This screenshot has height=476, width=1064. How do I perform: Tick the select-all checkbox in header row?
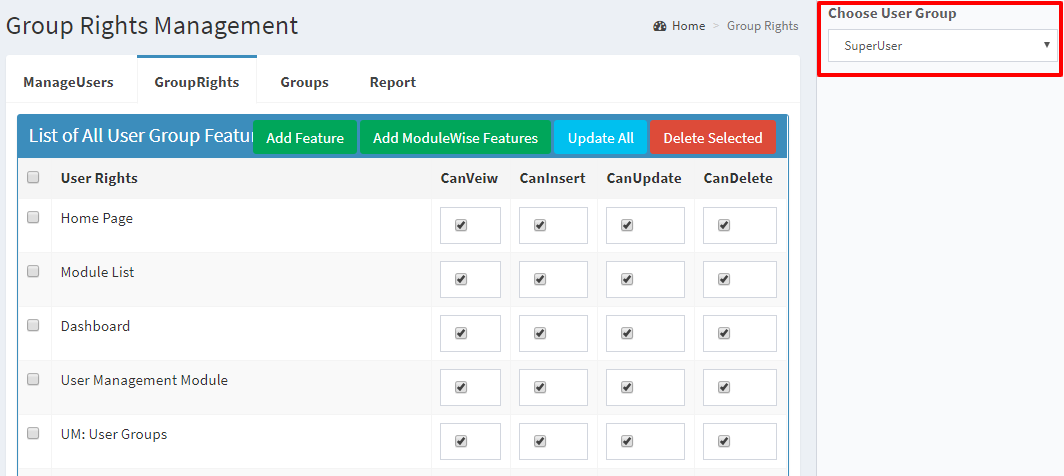[x=33, y=177]
